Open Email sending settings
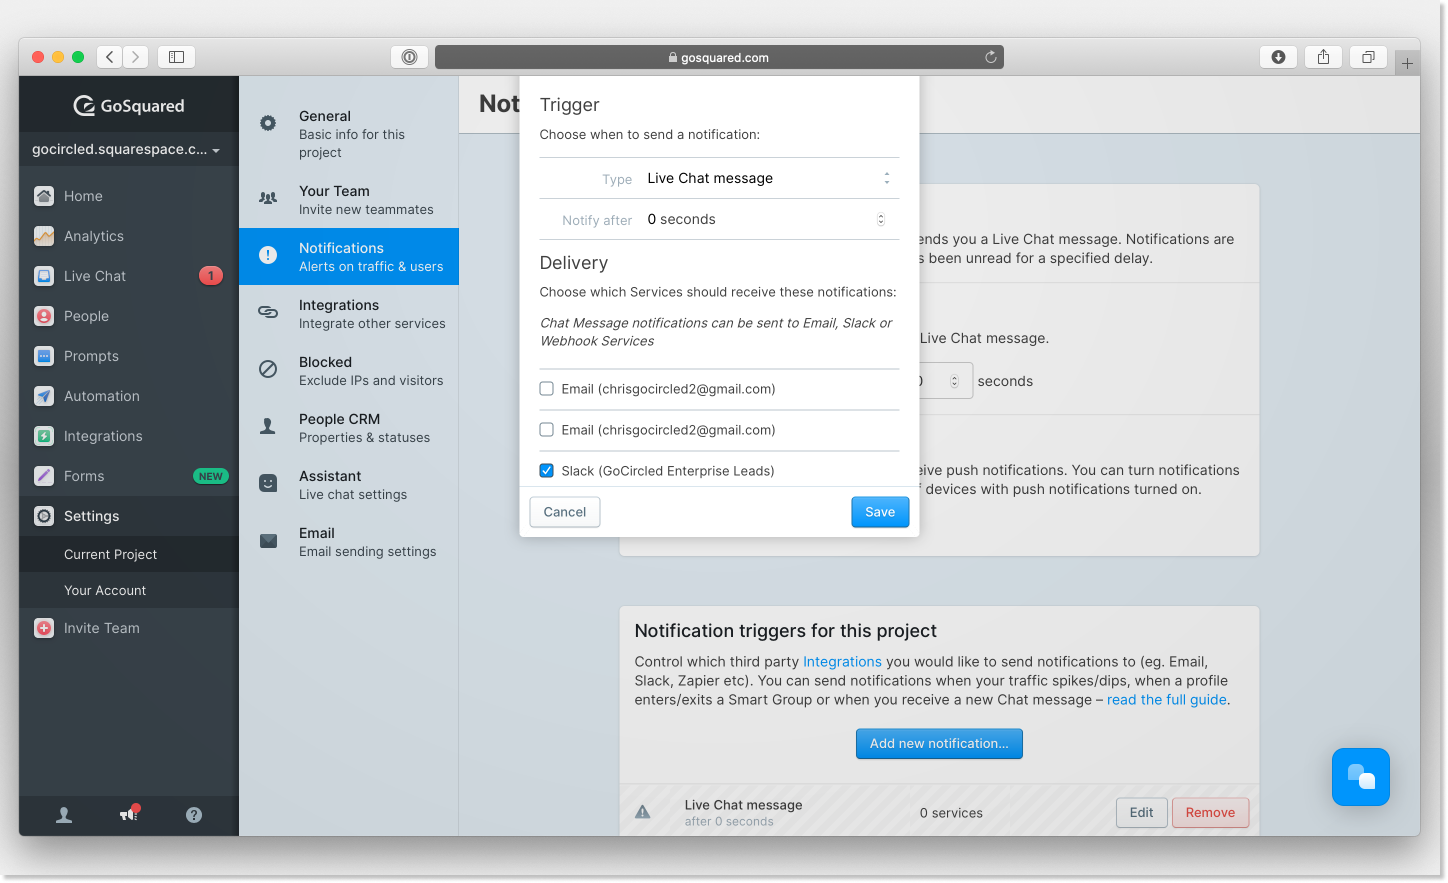The height and width of the screenshot is (883, 1448). click(349, 542)
